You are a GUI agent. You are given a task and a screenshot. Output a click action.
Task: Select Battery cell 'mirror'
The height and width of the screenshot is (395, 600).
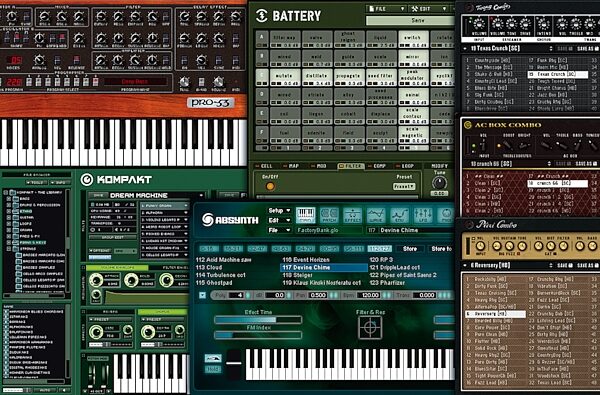[413, 59]
